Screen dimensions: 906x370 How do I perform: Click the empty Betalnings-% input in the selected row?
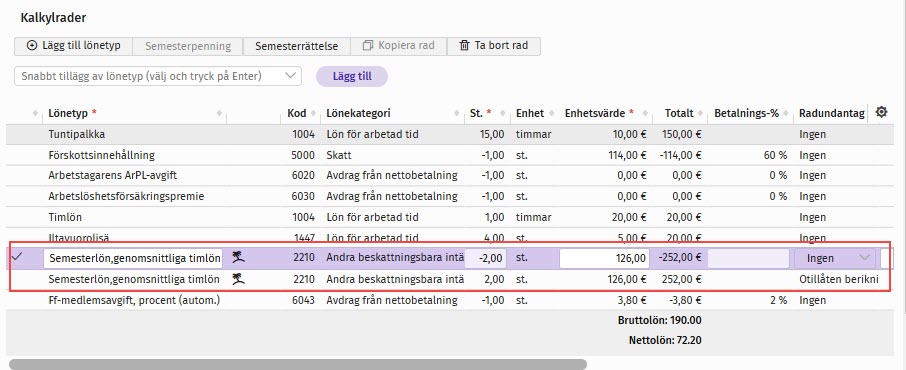748,258
